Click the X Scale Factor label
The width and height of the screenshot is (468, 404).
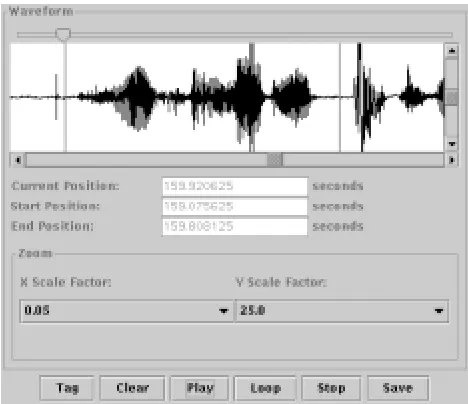coord(66,282)
